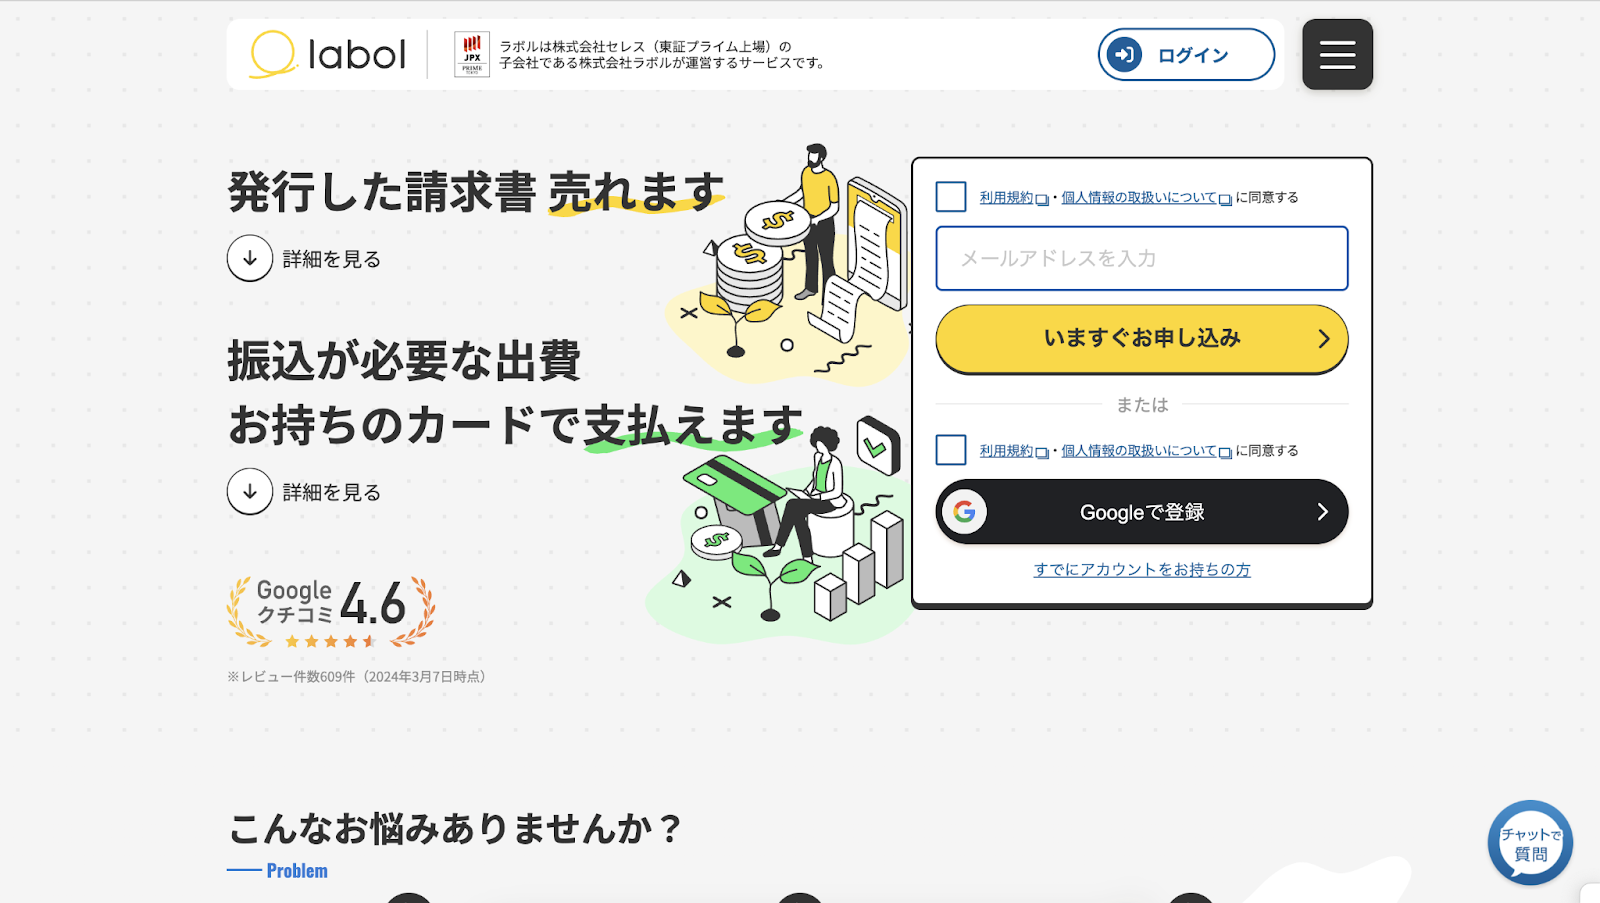Click the メールアドレスを入力 email field
The image size is (1600, 903).
[x=1142, y=258]
